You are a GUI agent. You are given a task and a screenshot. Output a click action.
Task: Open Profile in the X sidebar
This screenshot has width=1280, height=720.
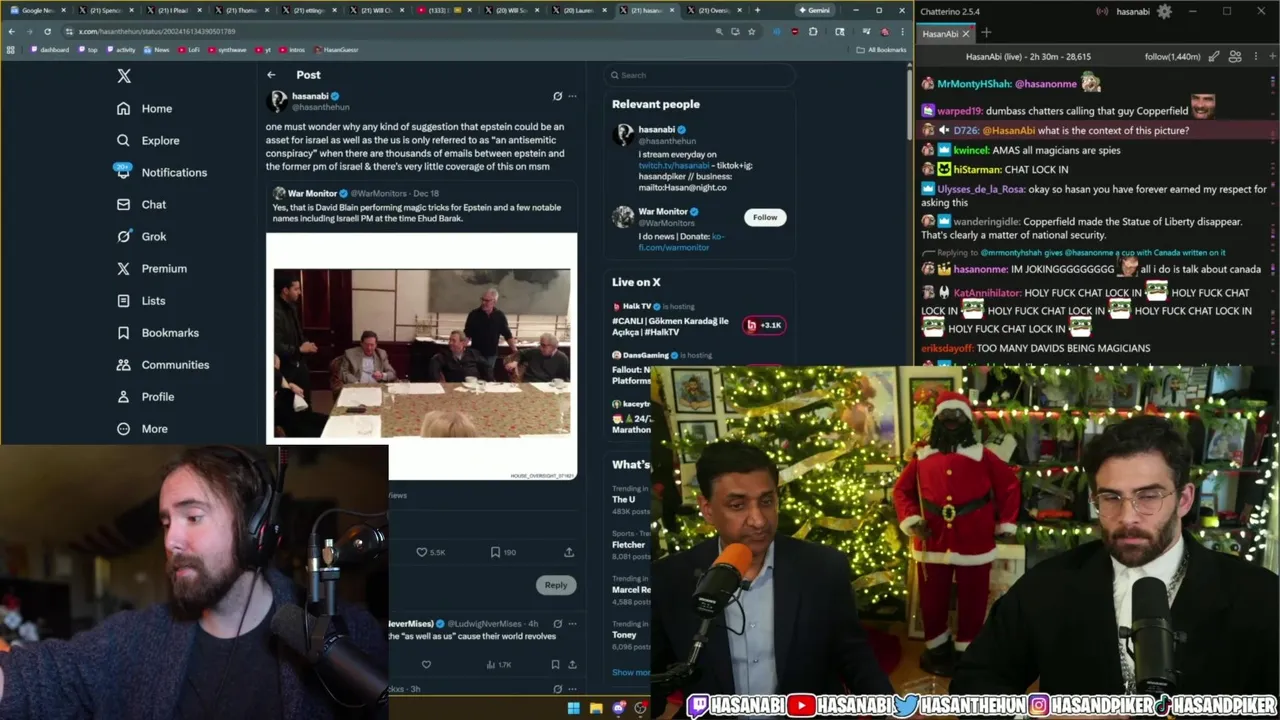point(146,396)
